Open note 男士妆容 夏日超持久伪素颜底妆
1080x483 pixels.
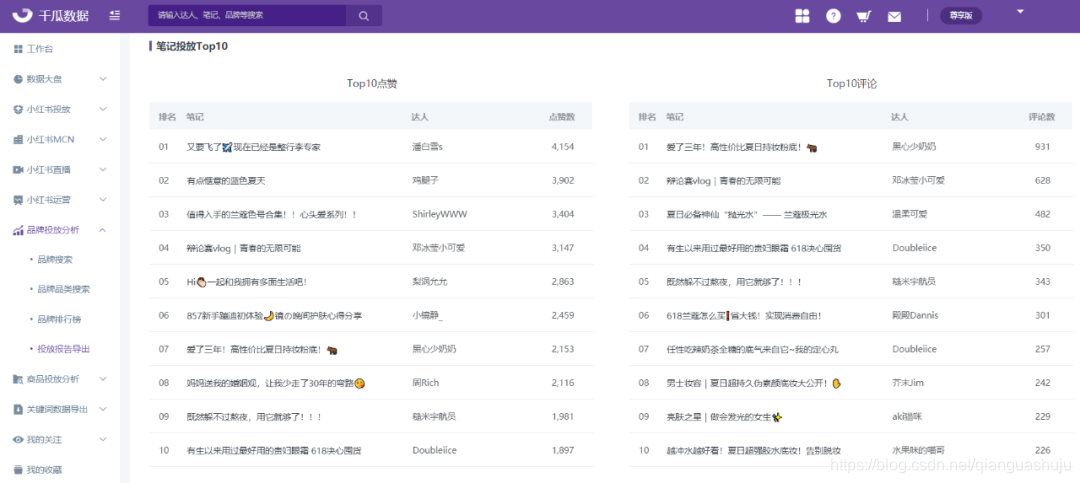coord(754,383)
